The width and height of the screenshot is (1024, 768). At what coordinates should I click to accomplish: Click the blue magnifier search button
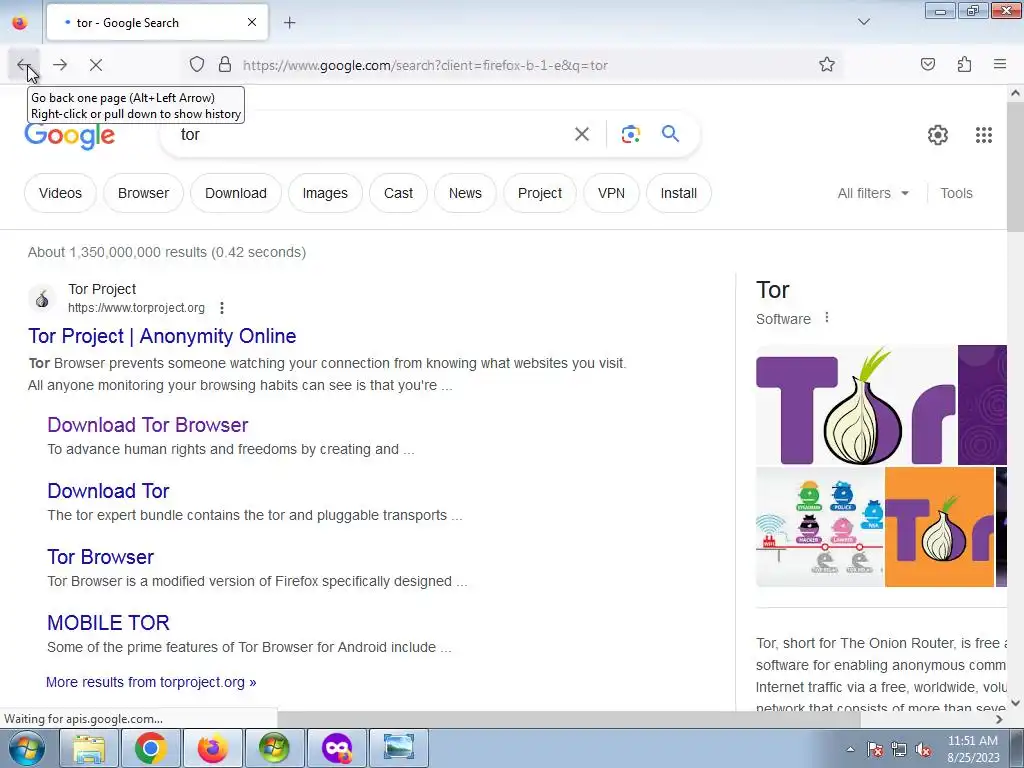point(670,134)
